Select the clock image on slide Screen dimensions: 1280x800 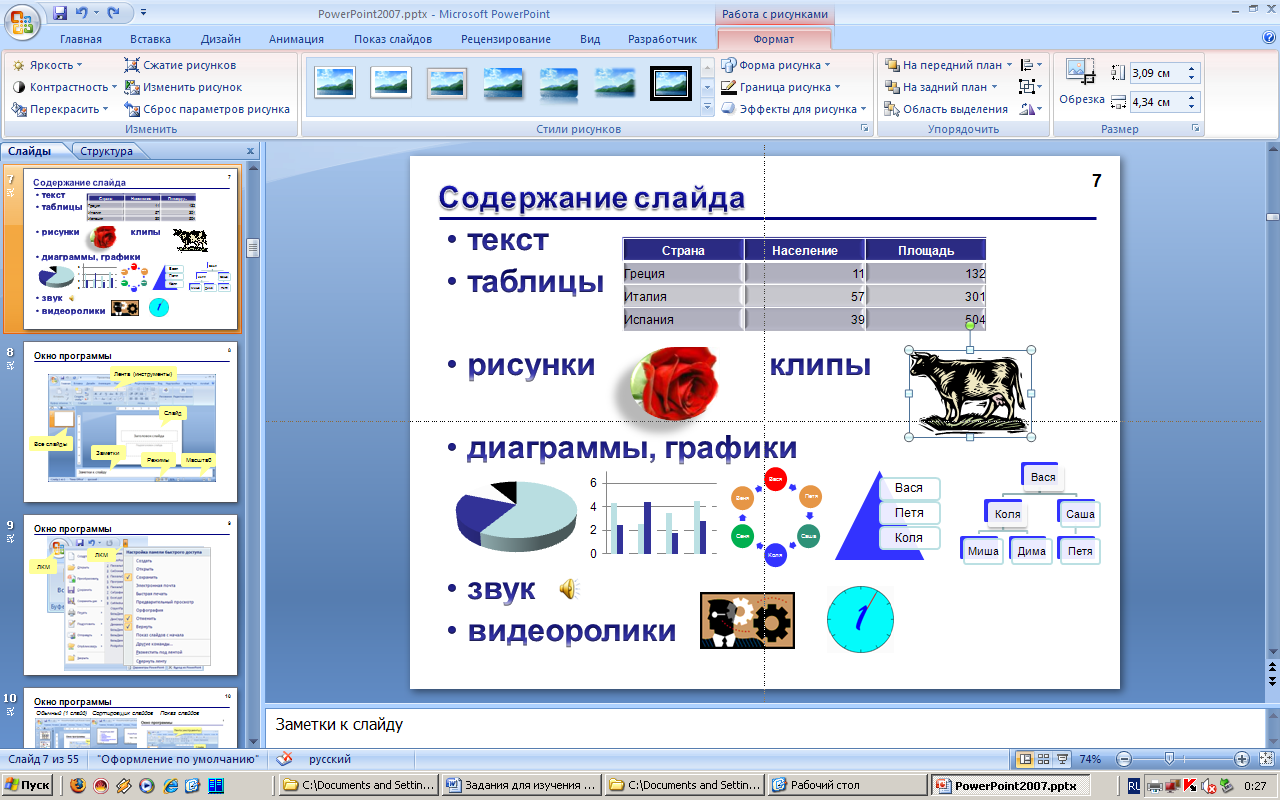[860, 620]
